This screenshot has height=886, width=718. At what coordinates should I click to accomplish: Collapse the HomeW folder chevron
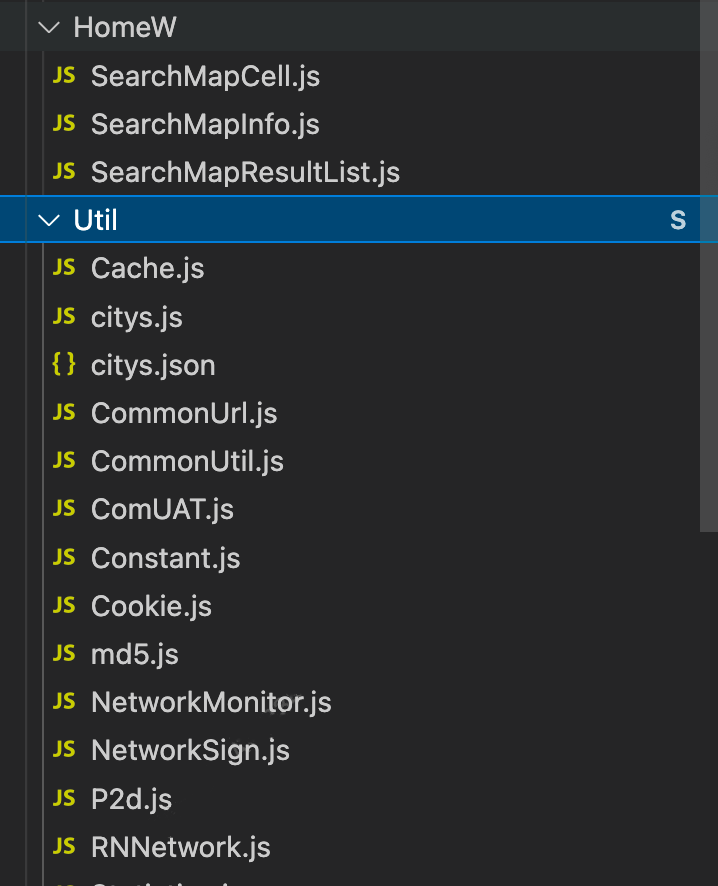click(49, 27)
